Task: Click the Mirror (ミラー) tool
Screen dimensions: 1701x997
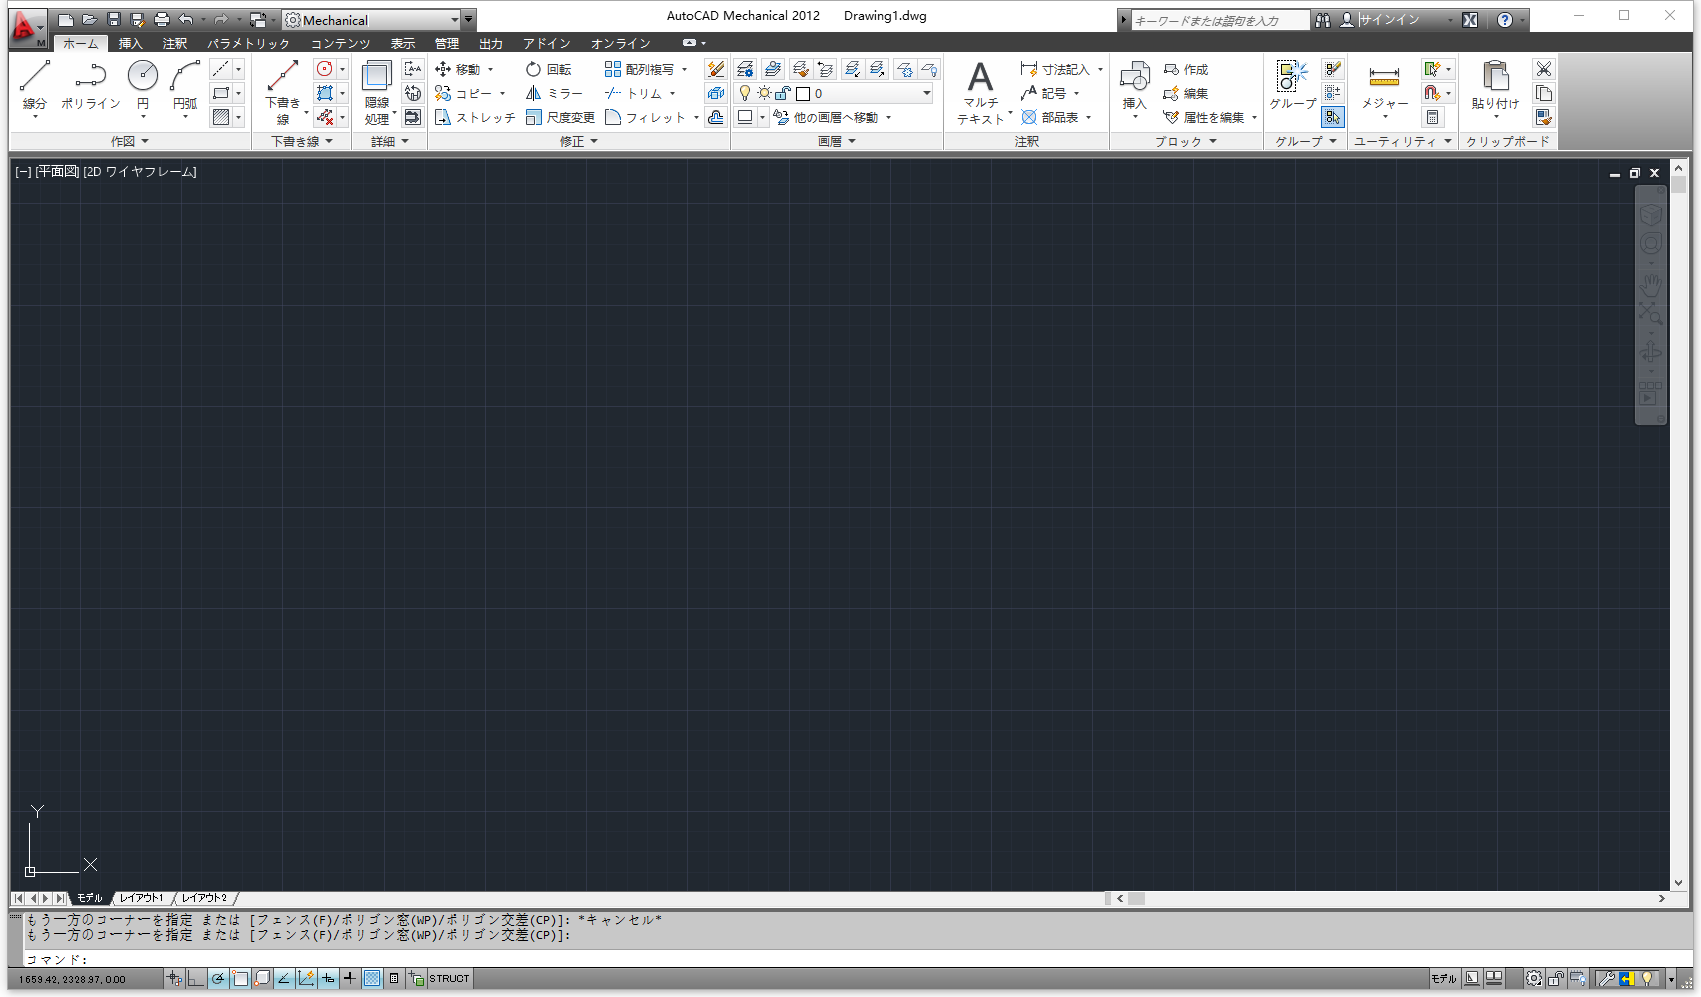Action: [555, 93]
